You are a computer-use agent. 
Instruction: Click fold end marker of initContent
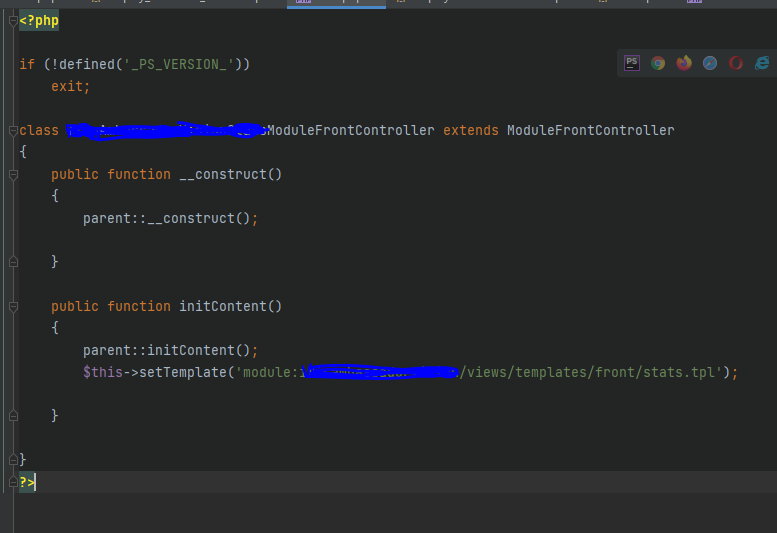point(13,415)
